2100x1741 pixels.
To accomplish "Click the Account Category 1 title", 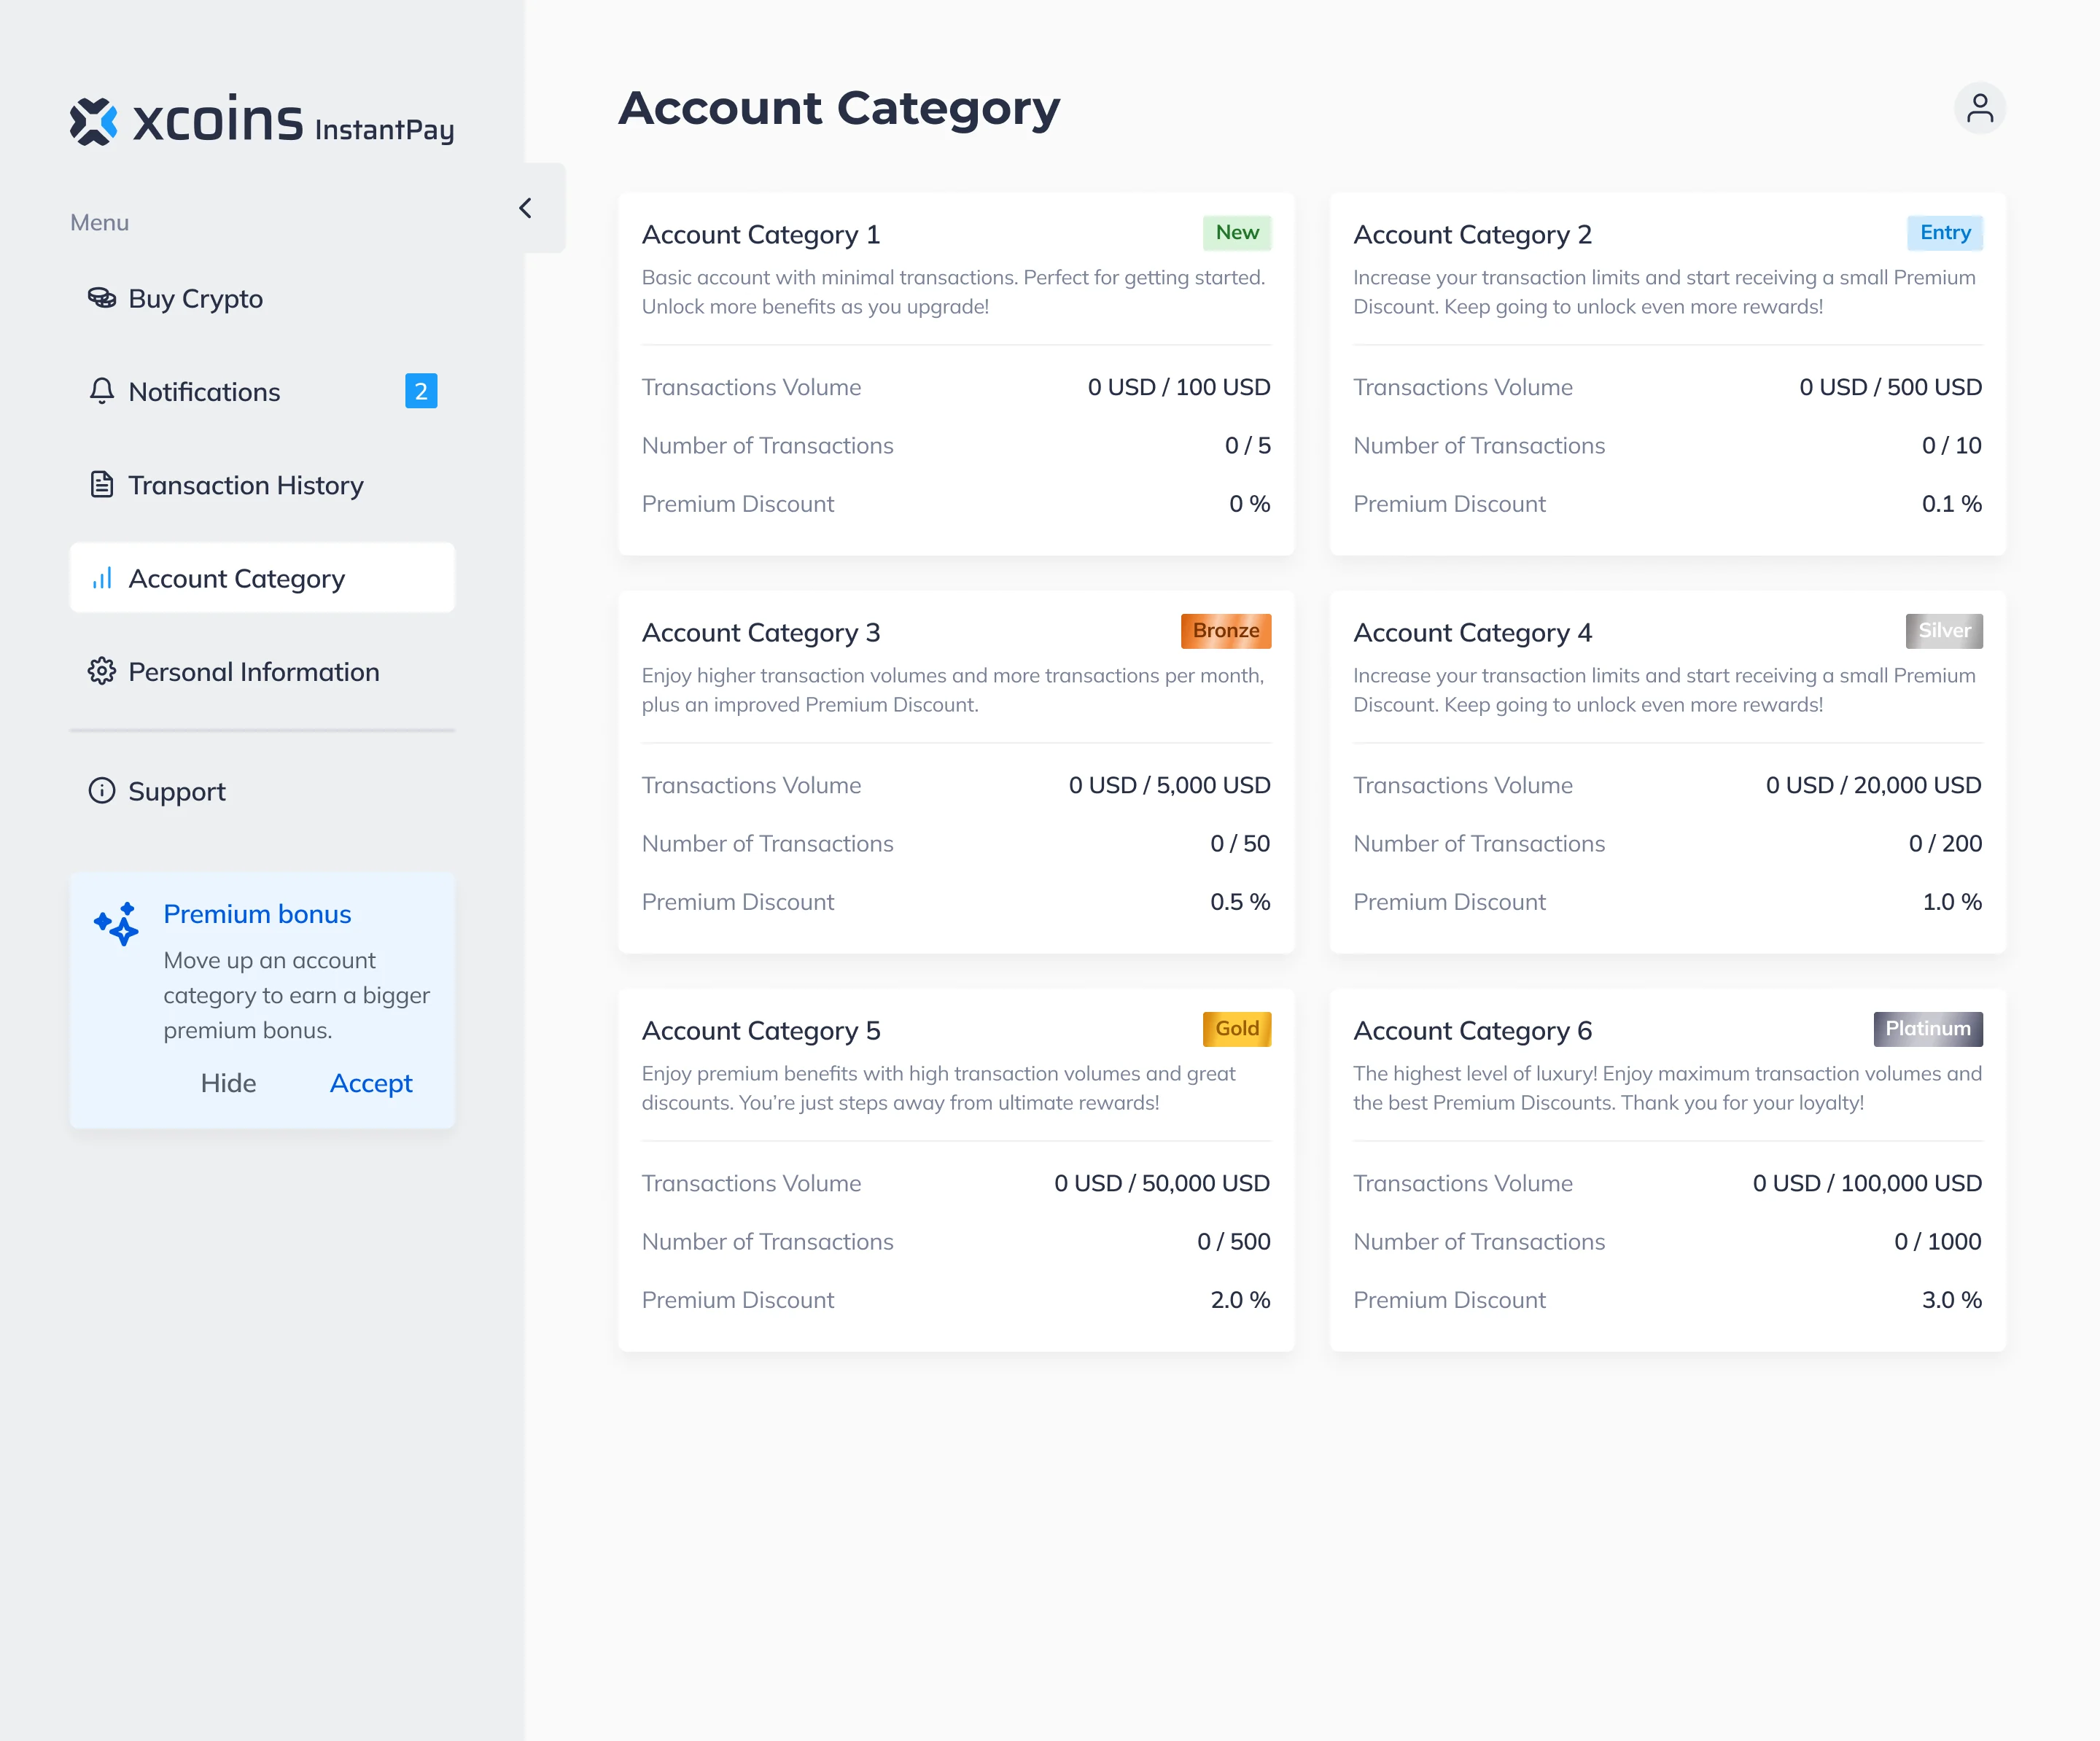I will (761, 234).
